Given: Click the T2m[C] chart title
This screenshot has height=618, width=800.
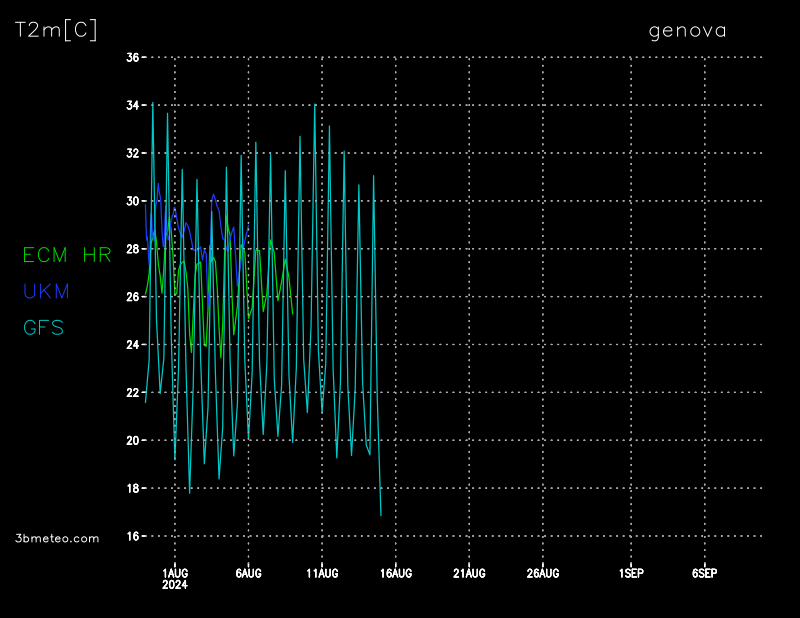Looking at the screenshot, I should (56, 30).
